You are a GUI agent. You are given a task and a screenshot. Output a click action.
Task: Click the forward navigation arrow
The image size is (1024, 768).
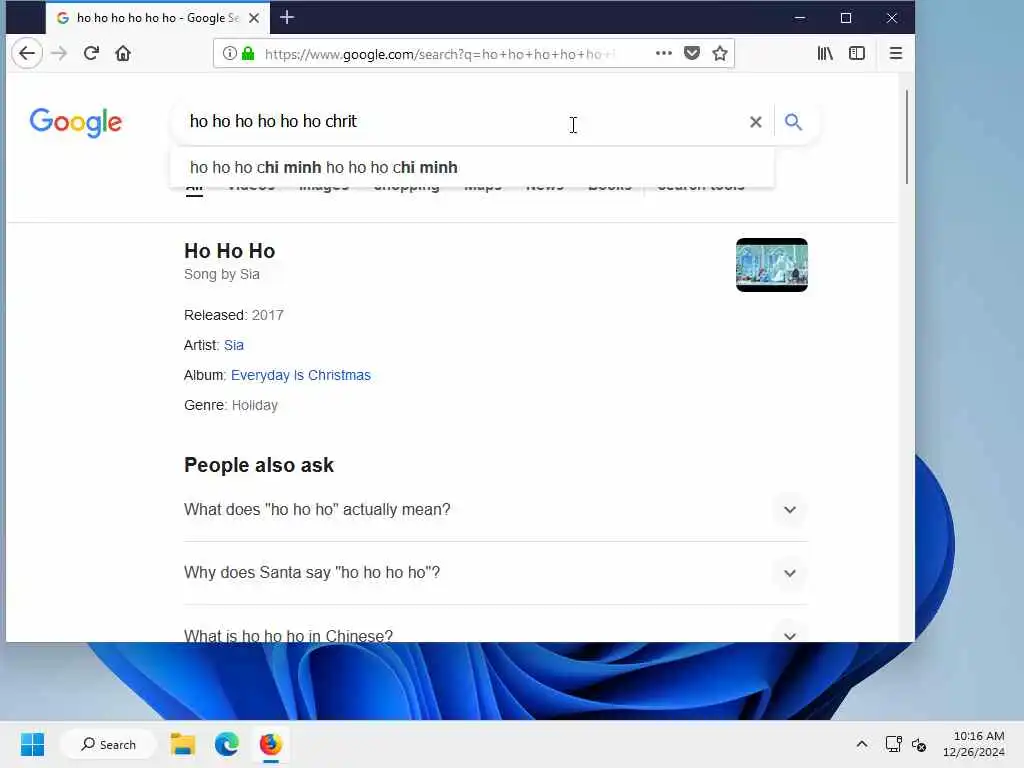coord(59,53)
